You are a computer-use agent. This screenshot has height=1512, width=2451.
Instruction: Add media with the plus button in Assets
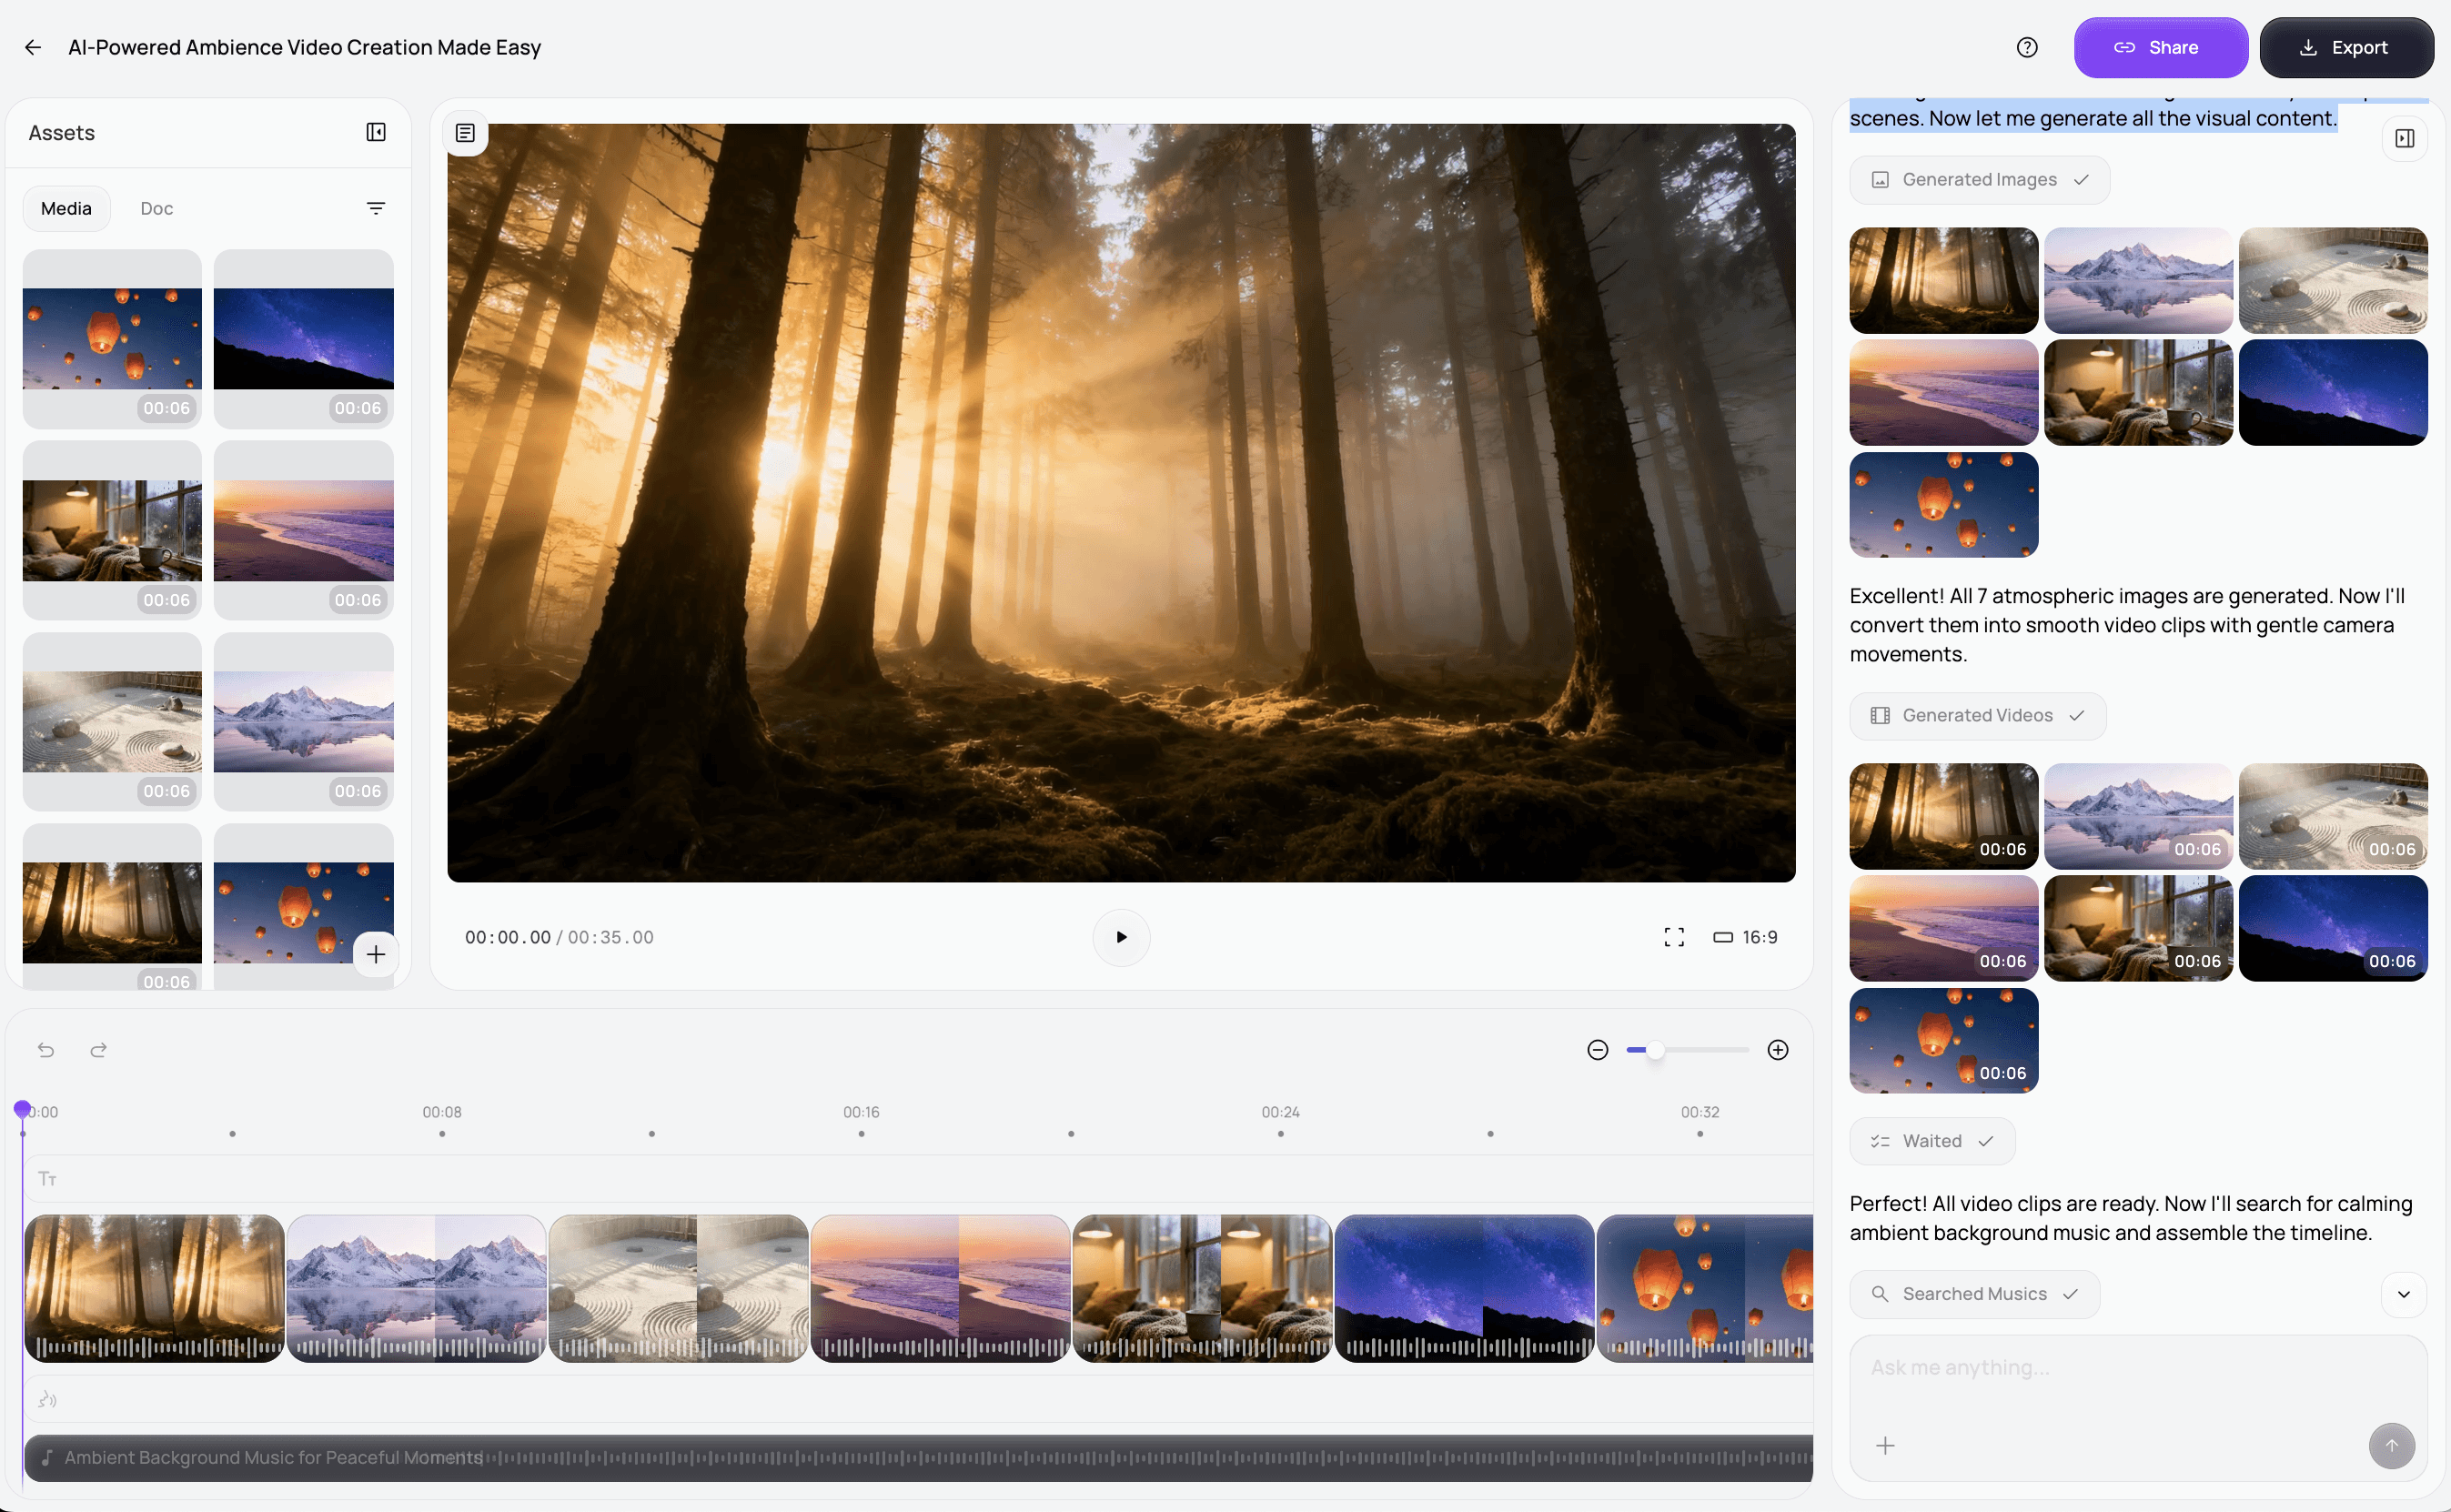click(375, 954)
